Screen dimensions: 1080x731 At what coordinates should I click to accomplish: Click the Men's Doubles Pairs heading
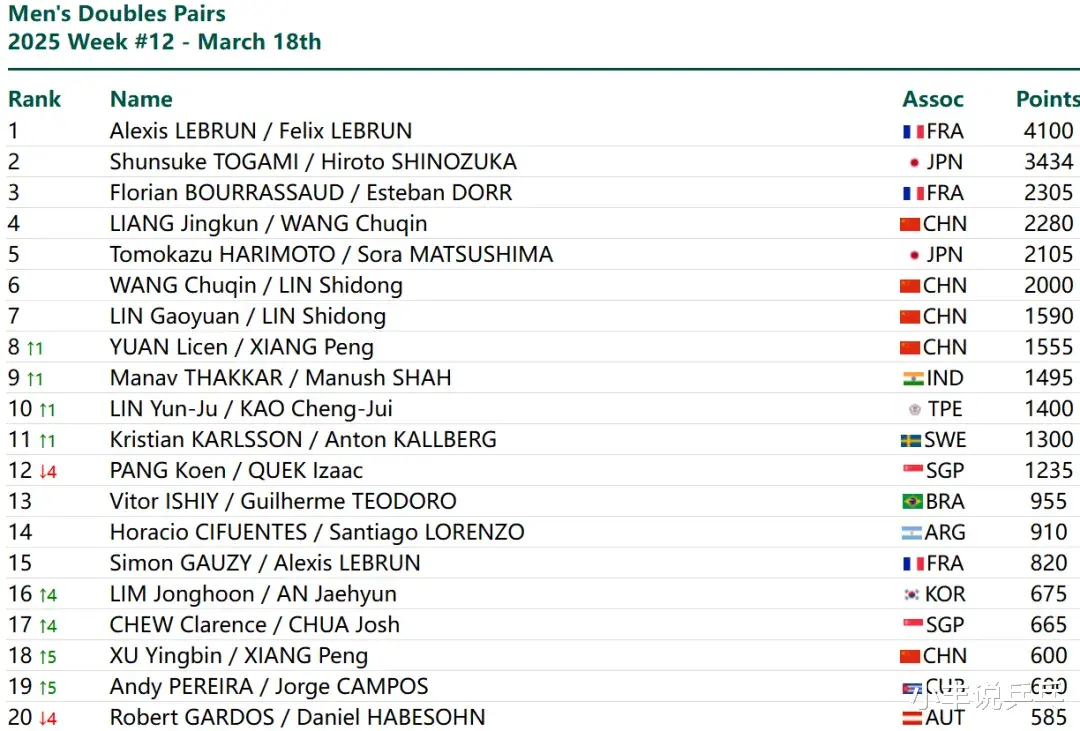pyautogui.click(x=117, y=13)
